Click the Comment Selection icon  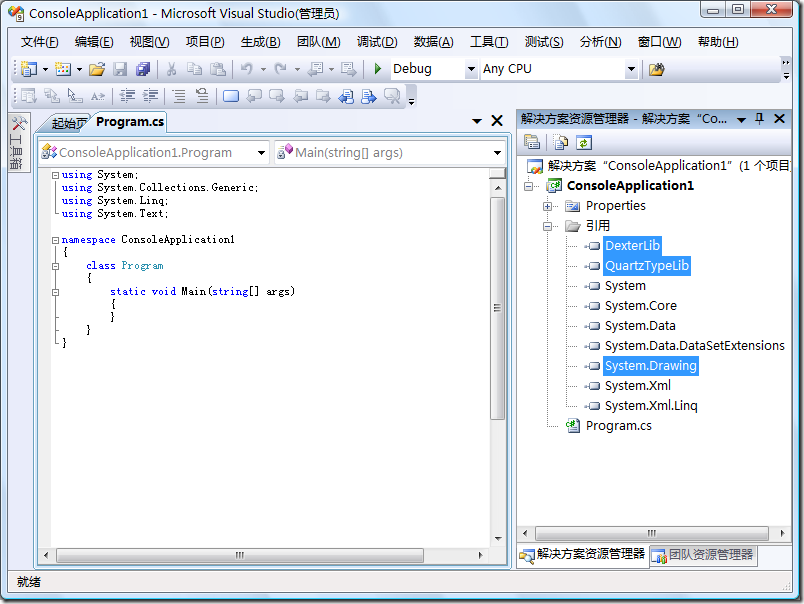pyautogui.click(x=179, y=96)
